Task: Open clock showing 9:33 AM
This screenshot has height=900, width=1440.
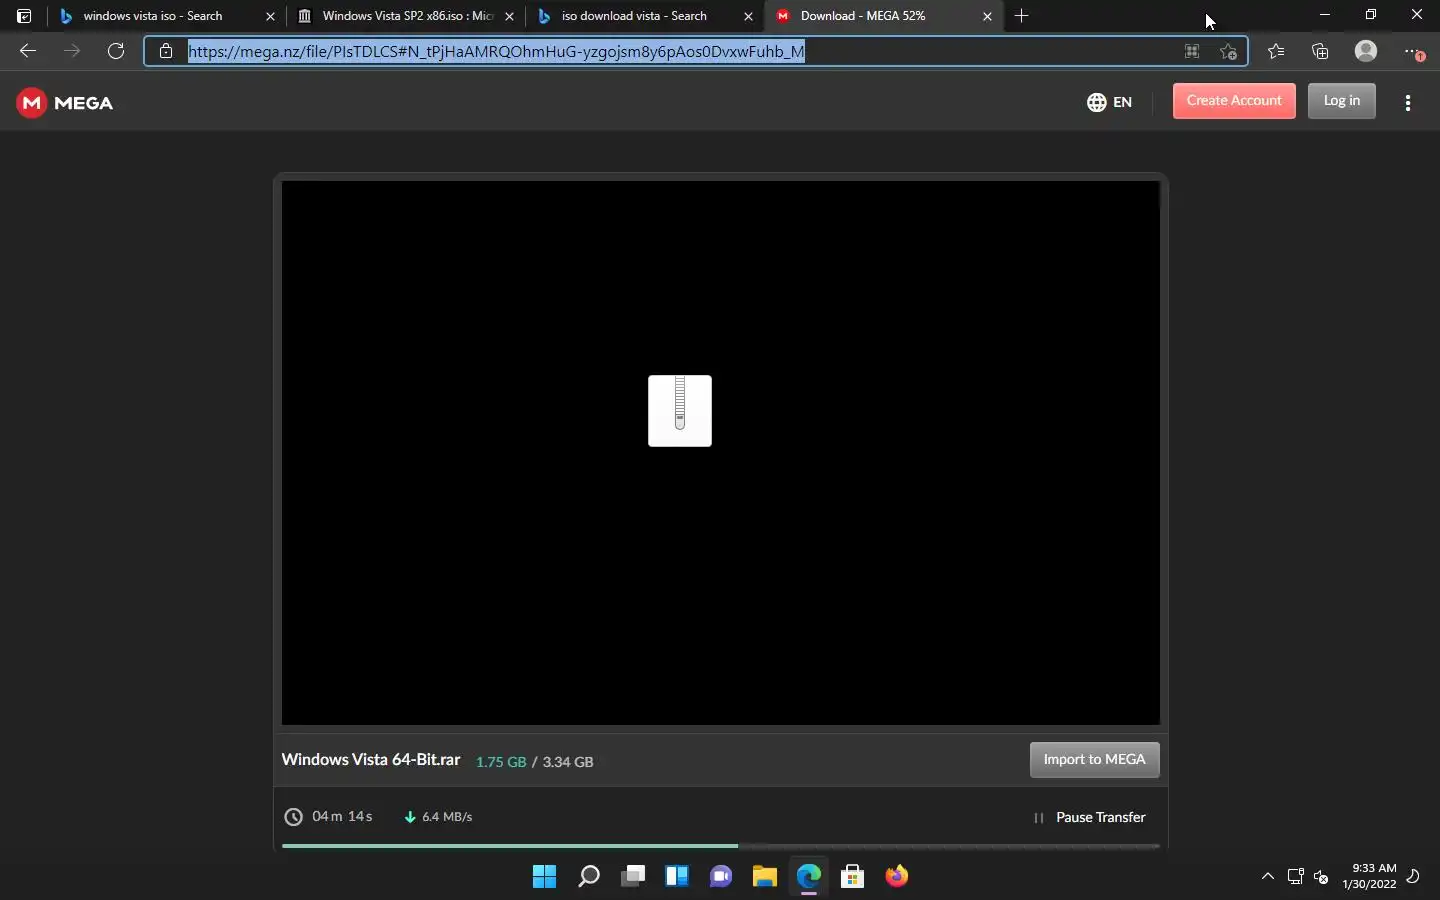Action: tap(1370, 876)
